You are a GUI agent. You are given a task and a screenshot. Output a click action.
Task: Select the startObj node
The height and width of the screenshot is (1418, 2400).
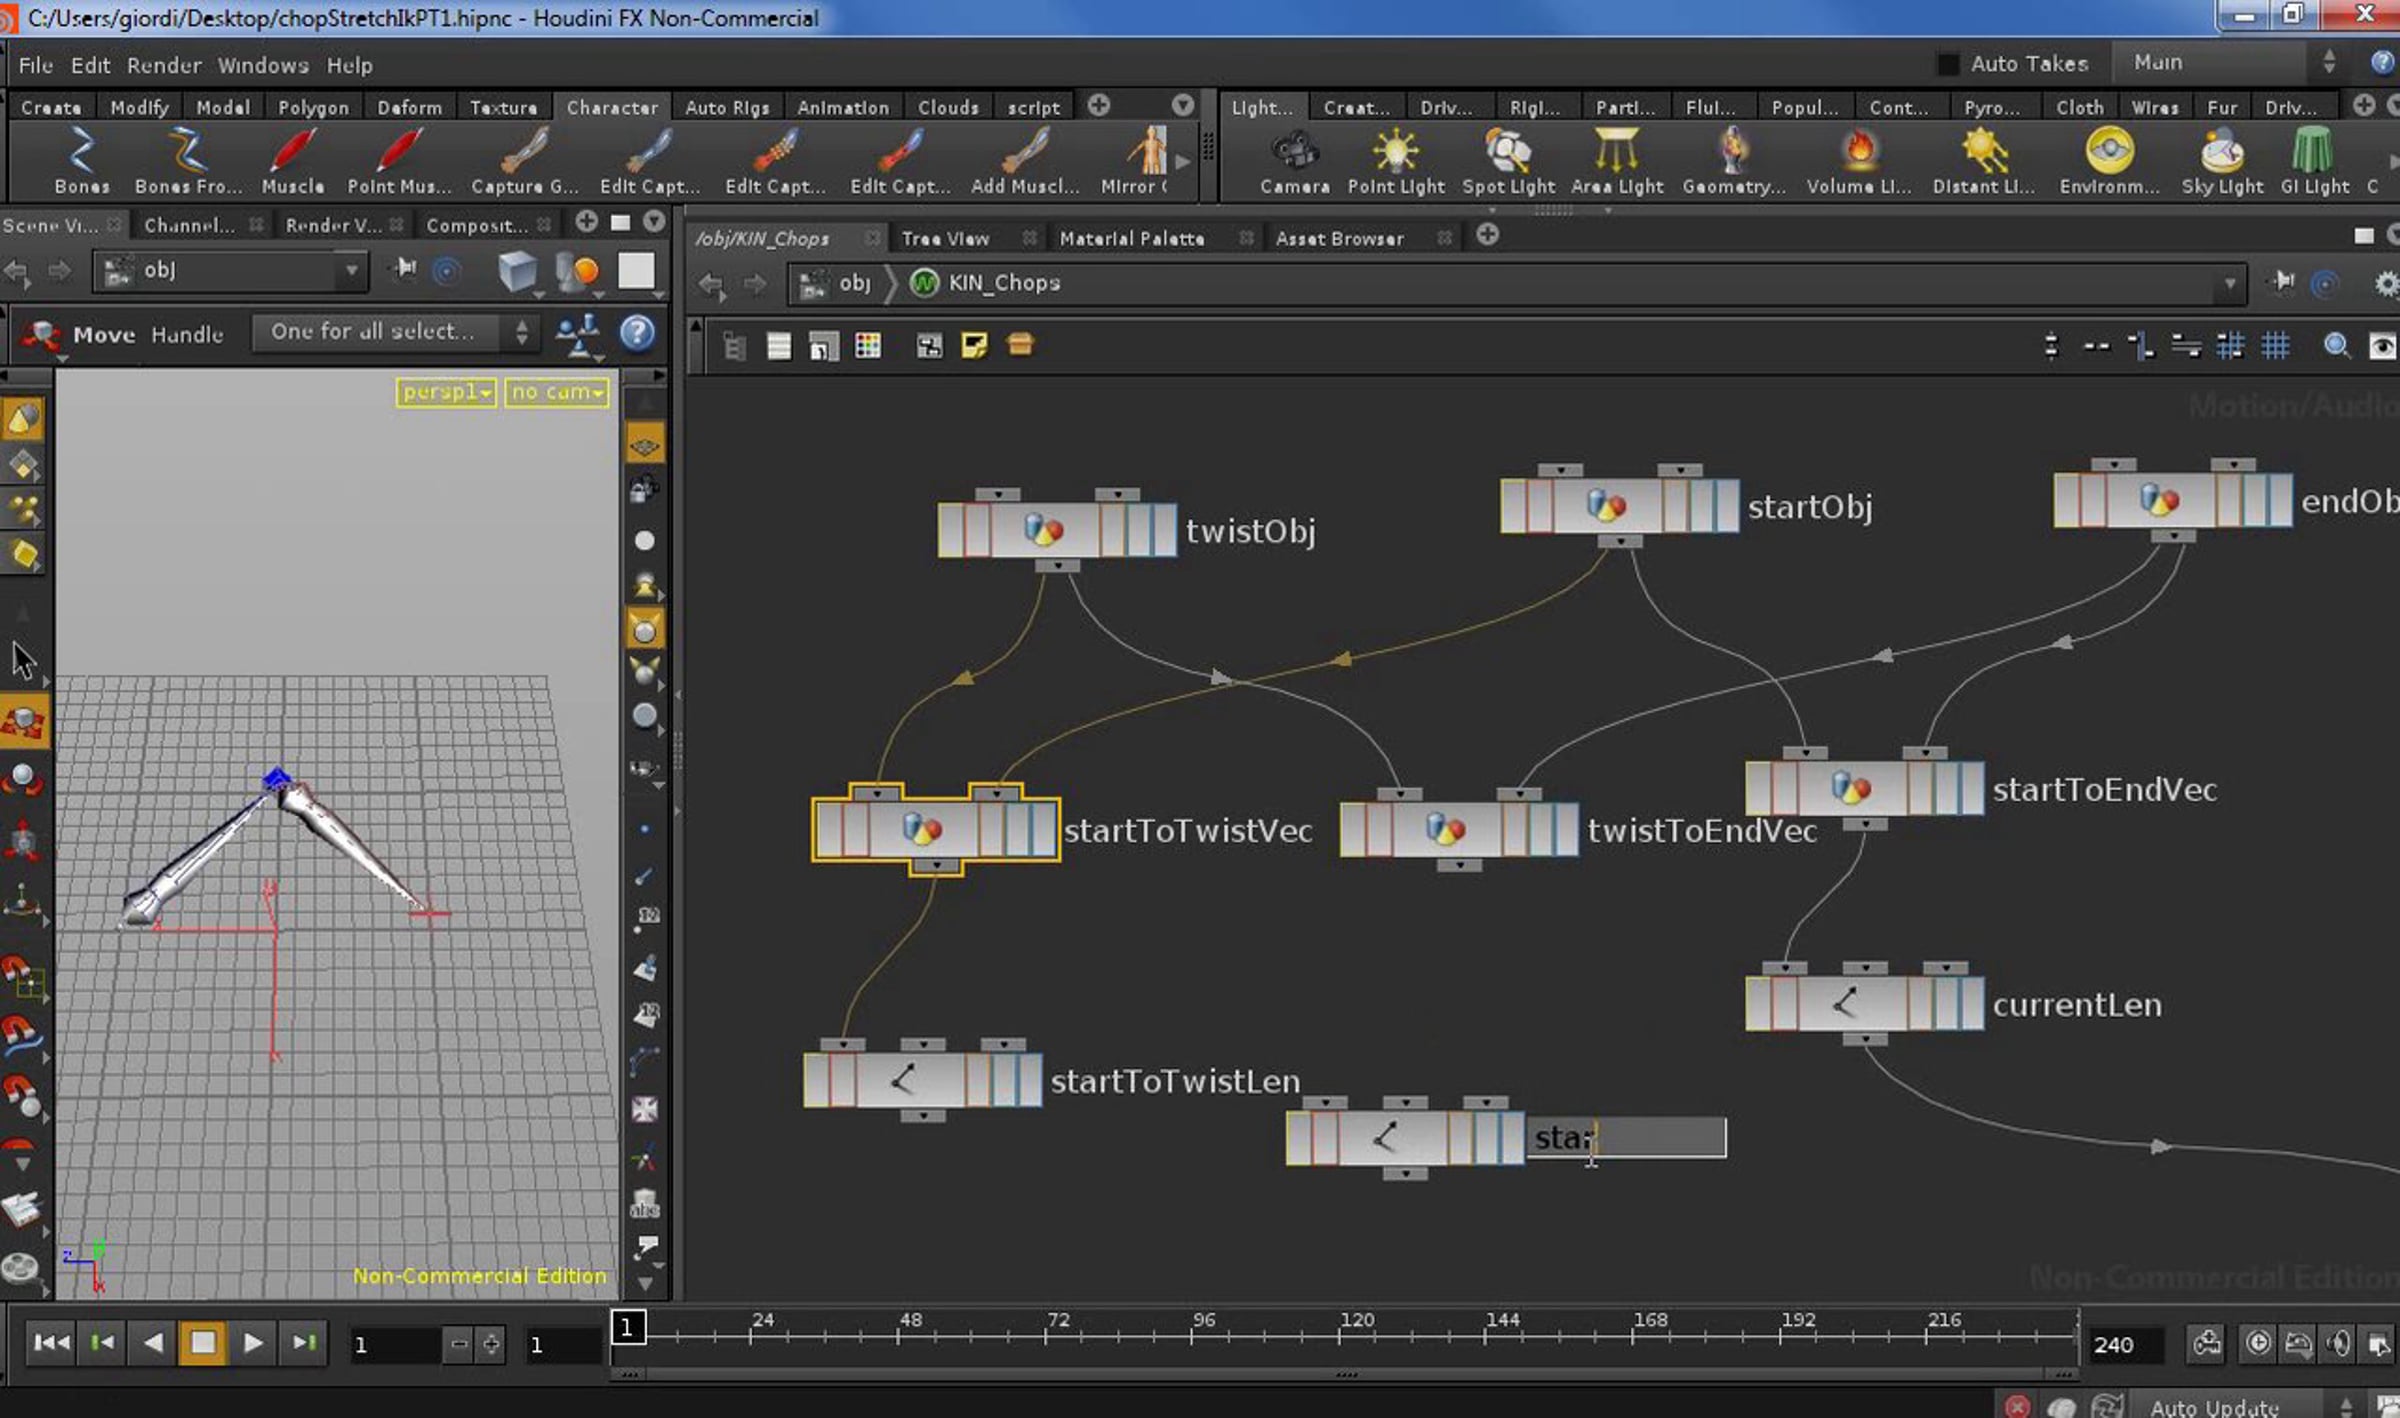pyautogui.click(x=1620, y=505)
